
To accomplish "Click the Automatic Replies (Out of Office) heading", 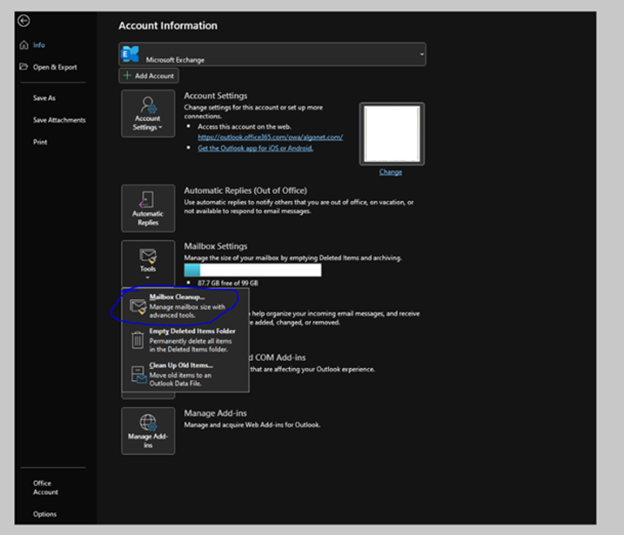I will tap(245, 190).
